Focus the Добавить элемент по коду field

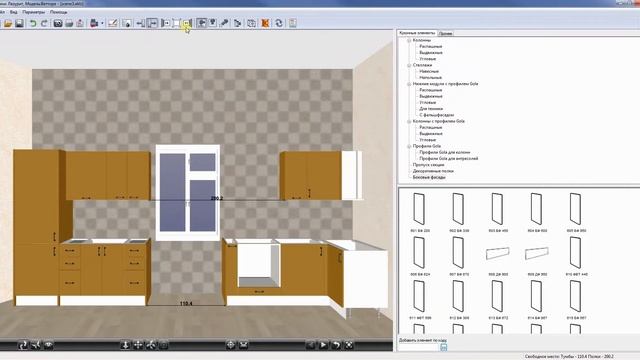(x=418, y=347)
